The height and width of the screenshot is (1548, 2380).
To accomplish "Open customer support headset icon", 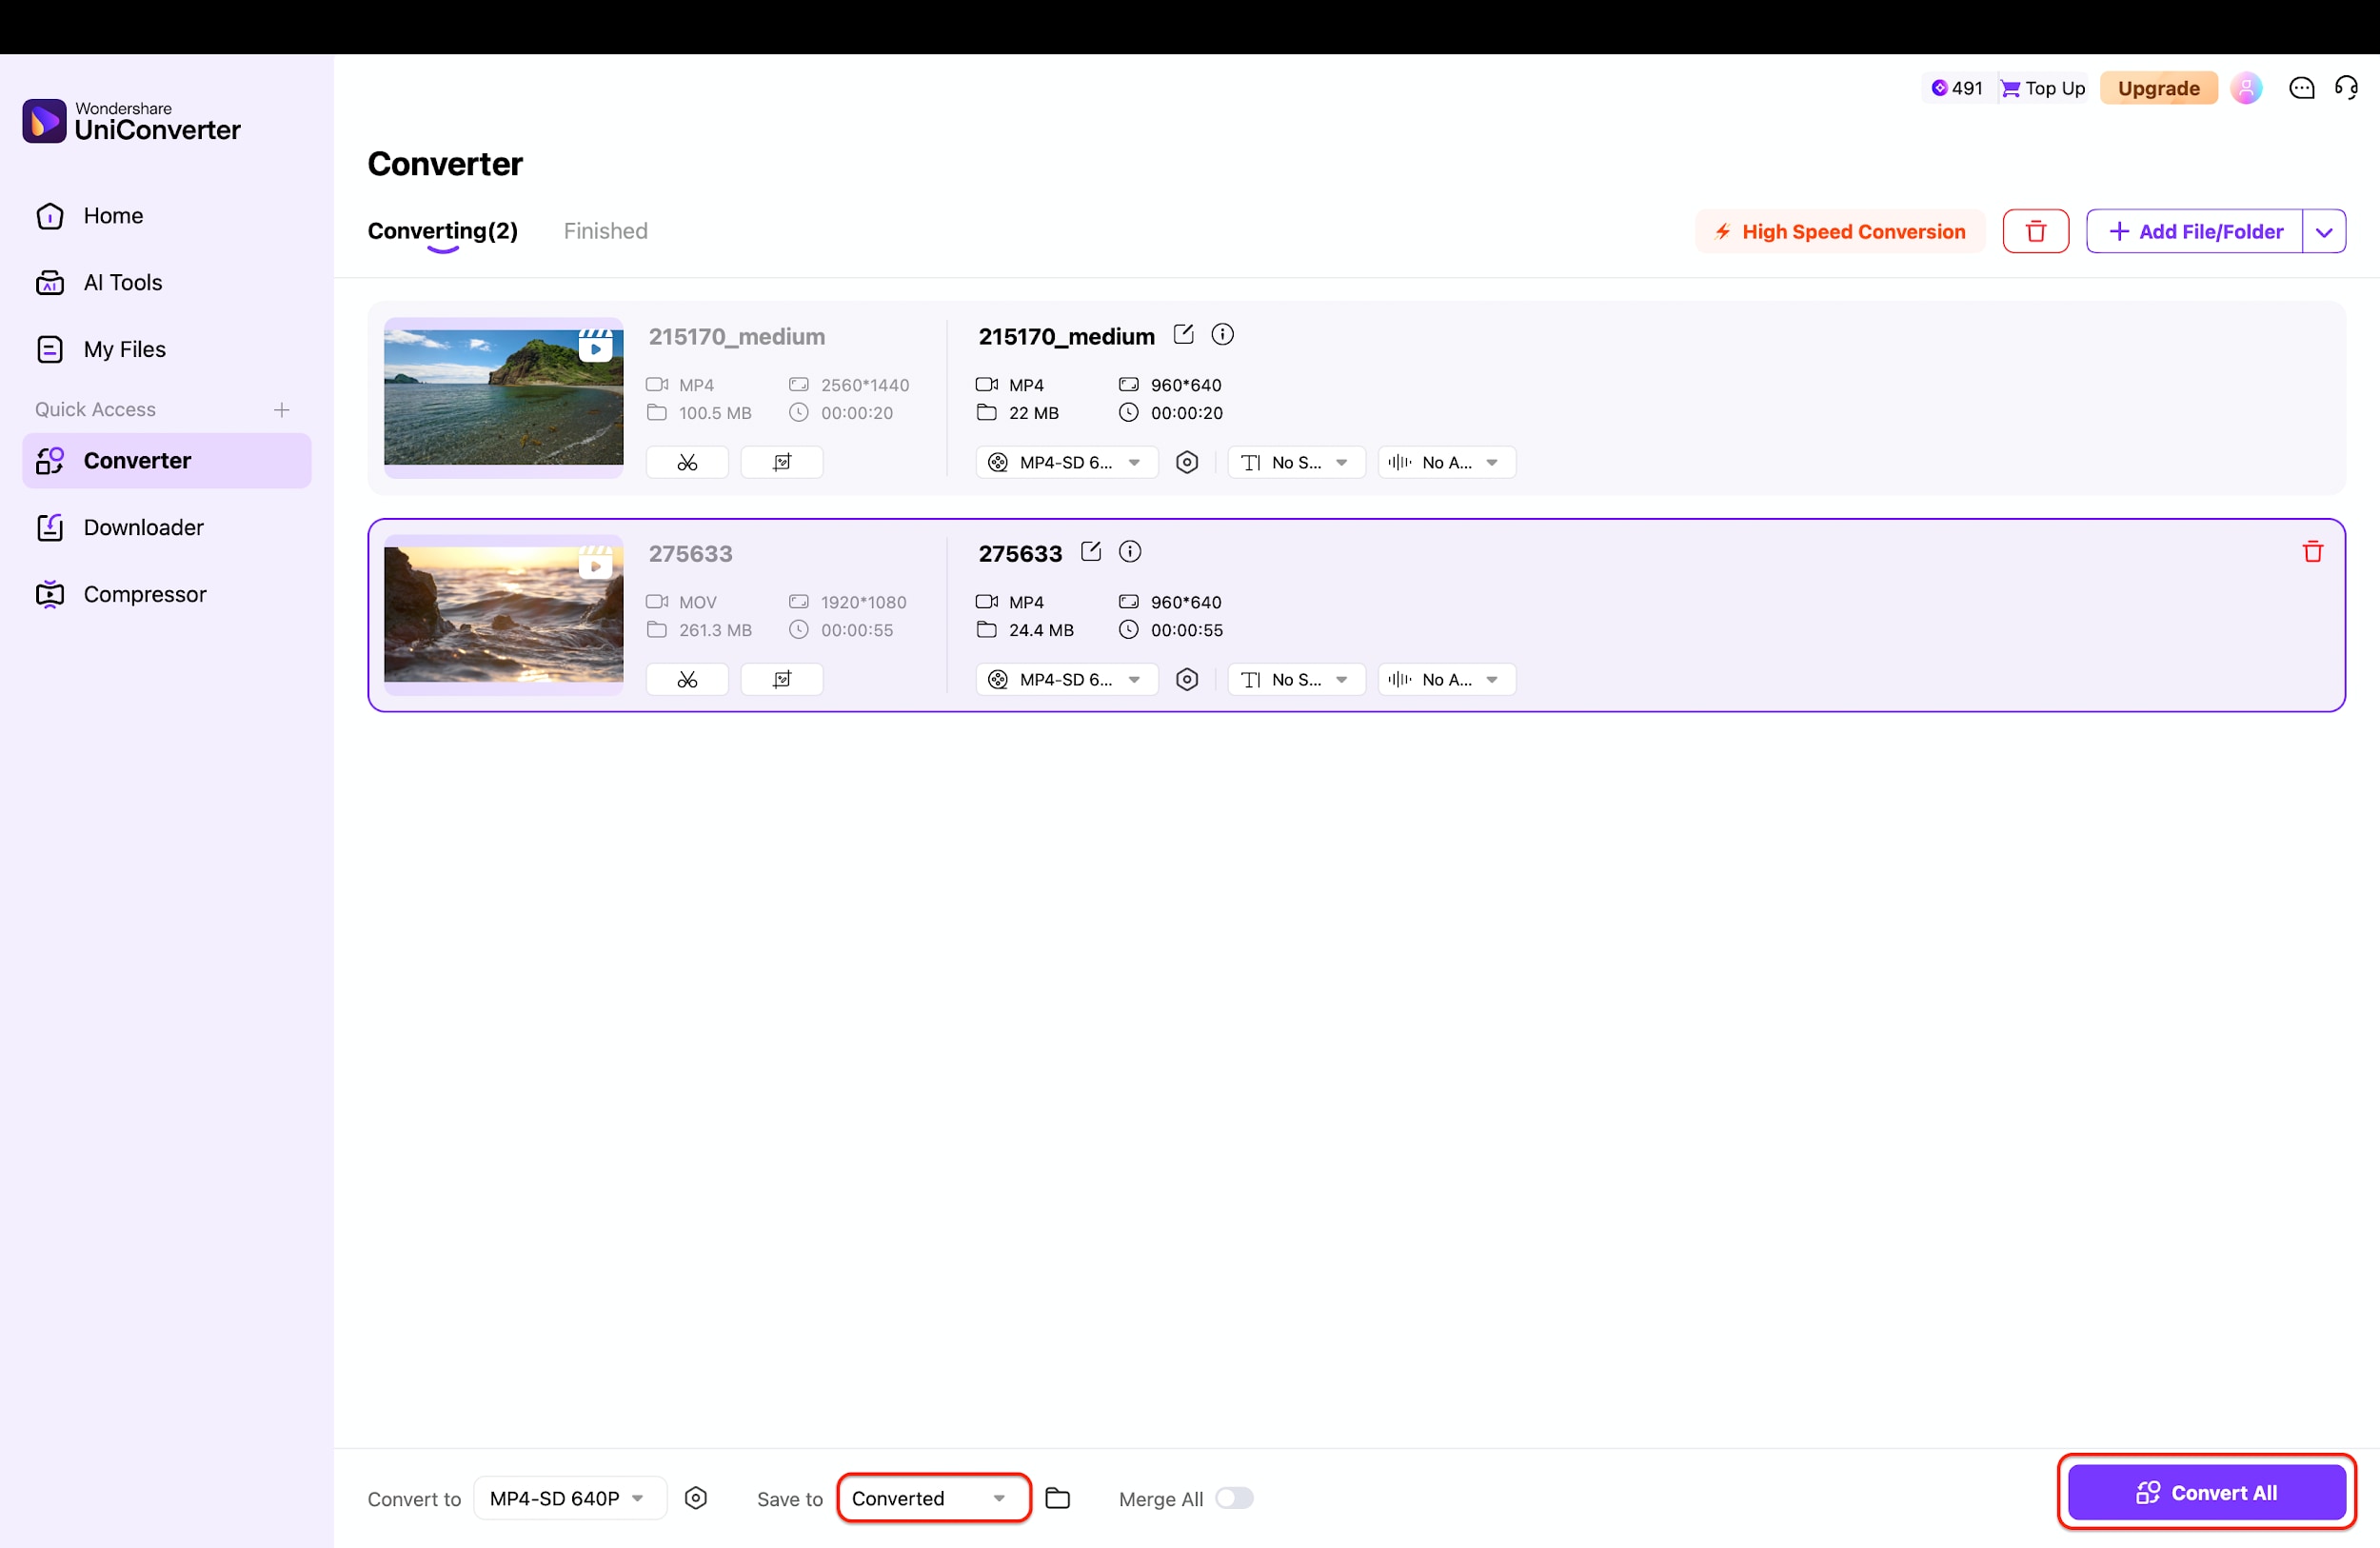I will [2346, 88].
